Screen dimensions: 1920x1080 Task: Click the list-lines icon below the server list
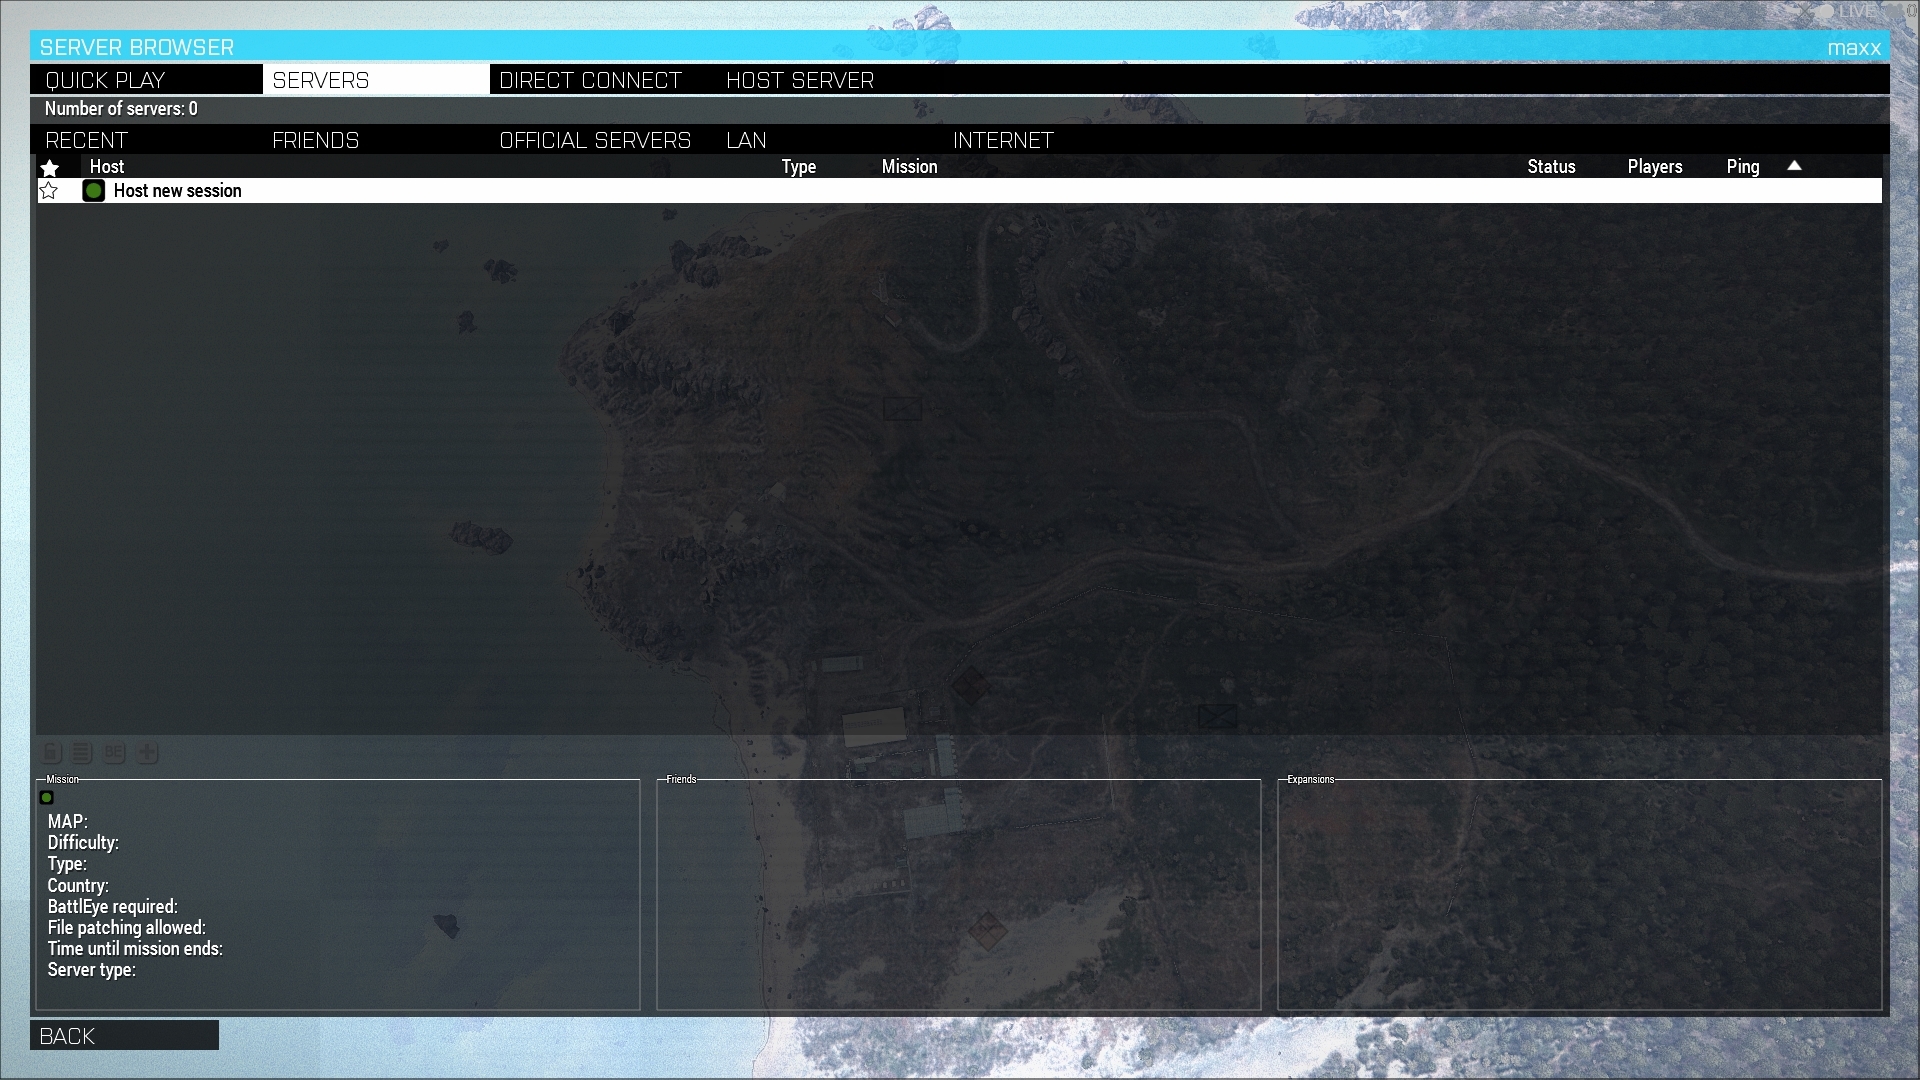click(83, 753)
